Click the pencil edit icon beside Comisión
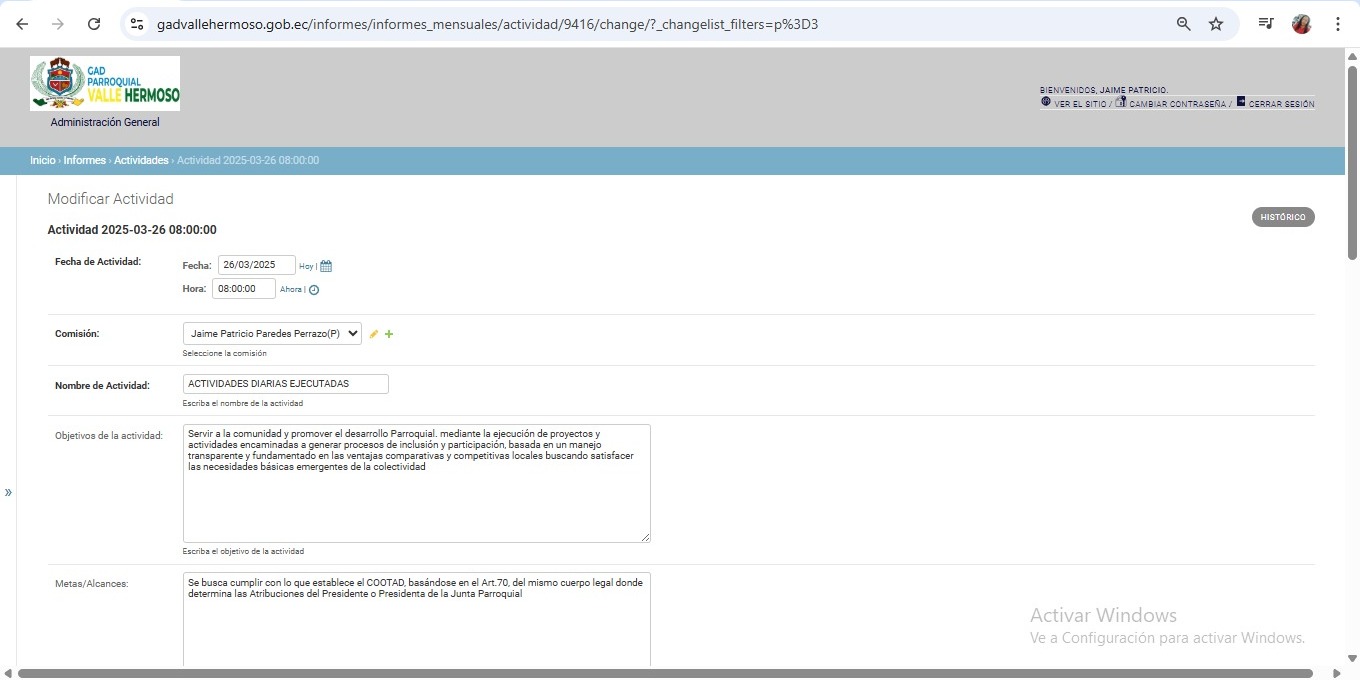1360x680 pixels. click(x=374, y=334)
